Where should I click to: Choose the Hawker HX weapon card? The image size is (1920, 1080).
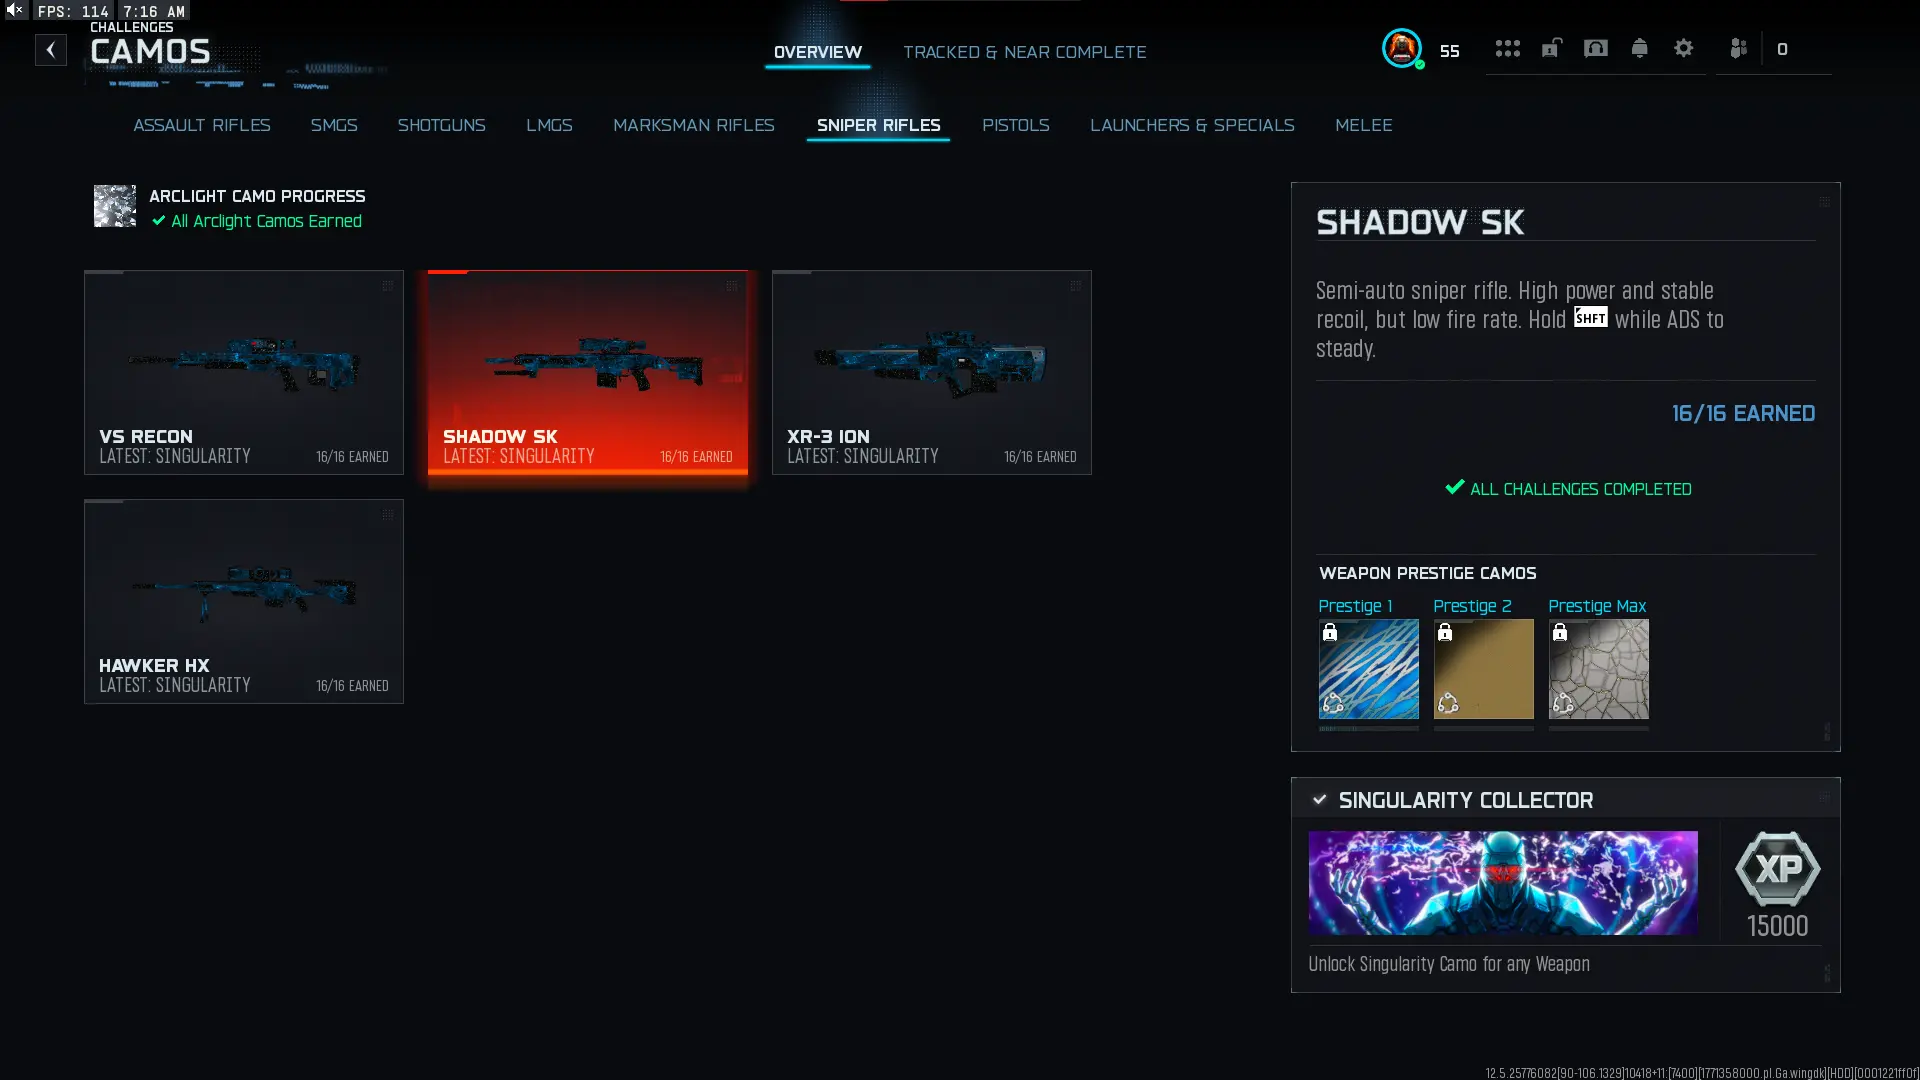point(244,601)
